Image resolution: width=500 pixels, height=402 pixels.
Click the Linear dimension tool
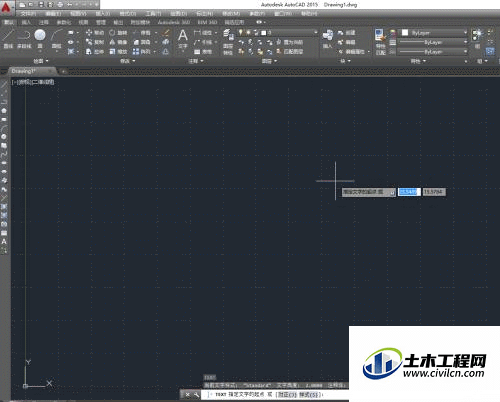(203, 33)
